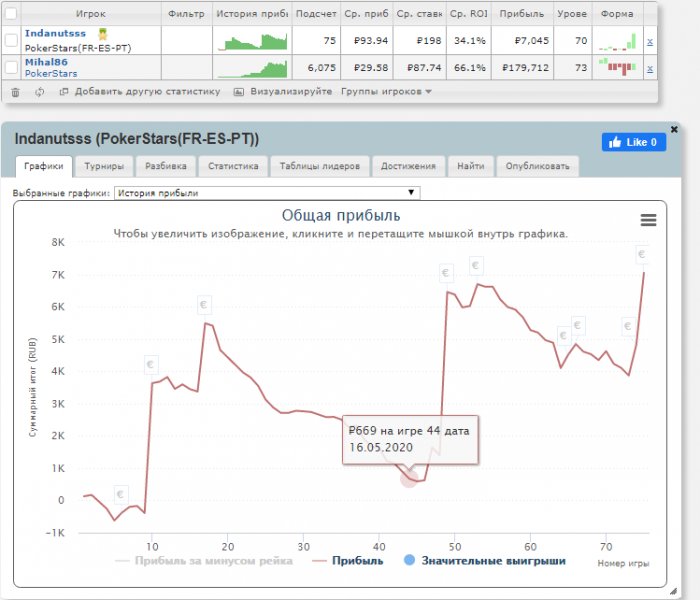Sort by the 'Форма' column header

pos(617,14)
